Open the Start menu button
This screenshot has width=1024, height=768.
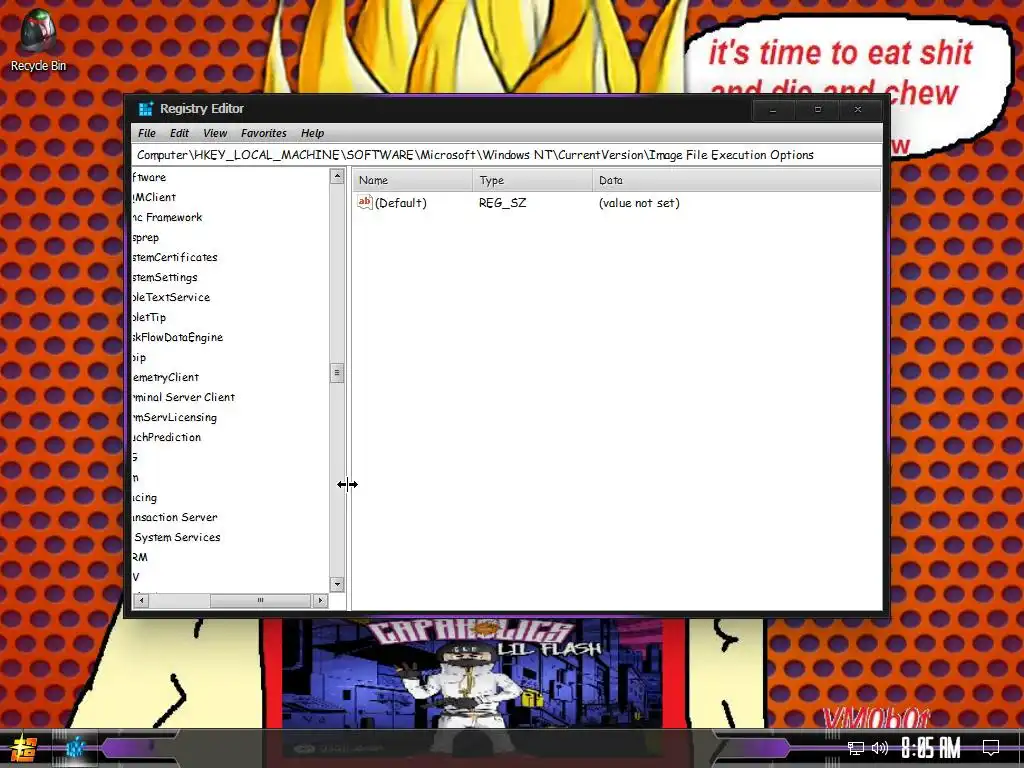point(24,748)
